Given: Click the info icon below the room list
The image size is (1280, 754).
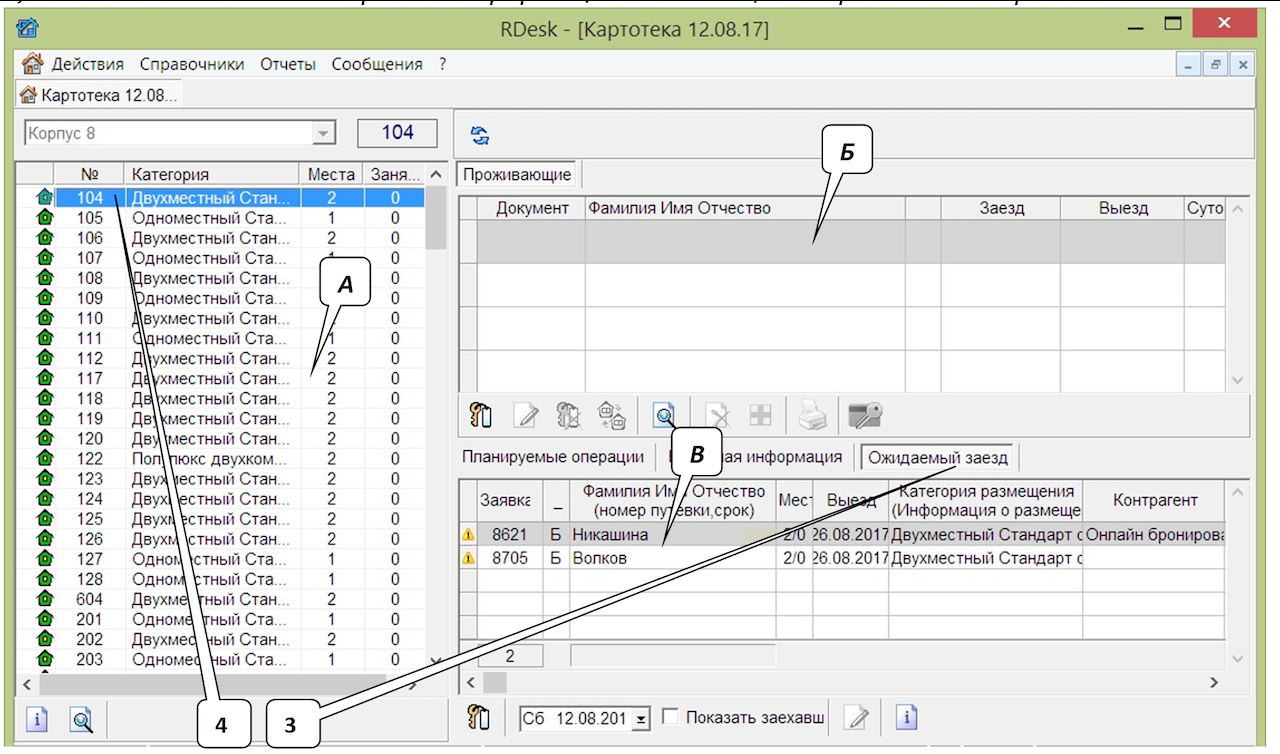Looking at the screenshot, I should click(x=37, y=719).
